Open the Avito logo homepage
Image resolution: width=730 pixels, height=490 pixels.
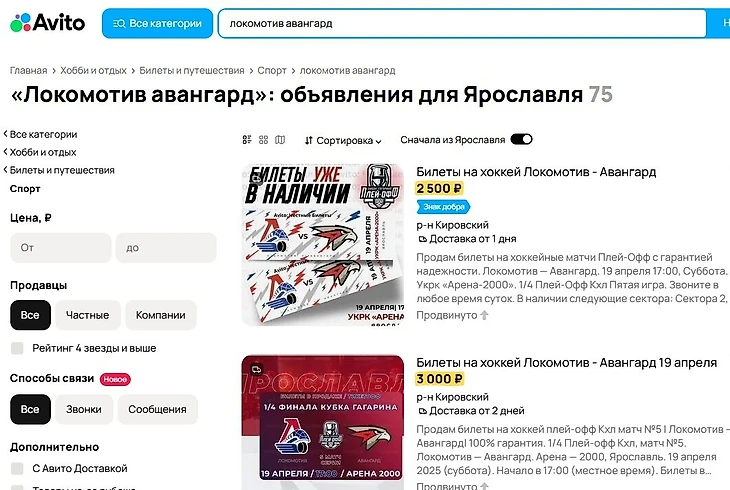47,22
